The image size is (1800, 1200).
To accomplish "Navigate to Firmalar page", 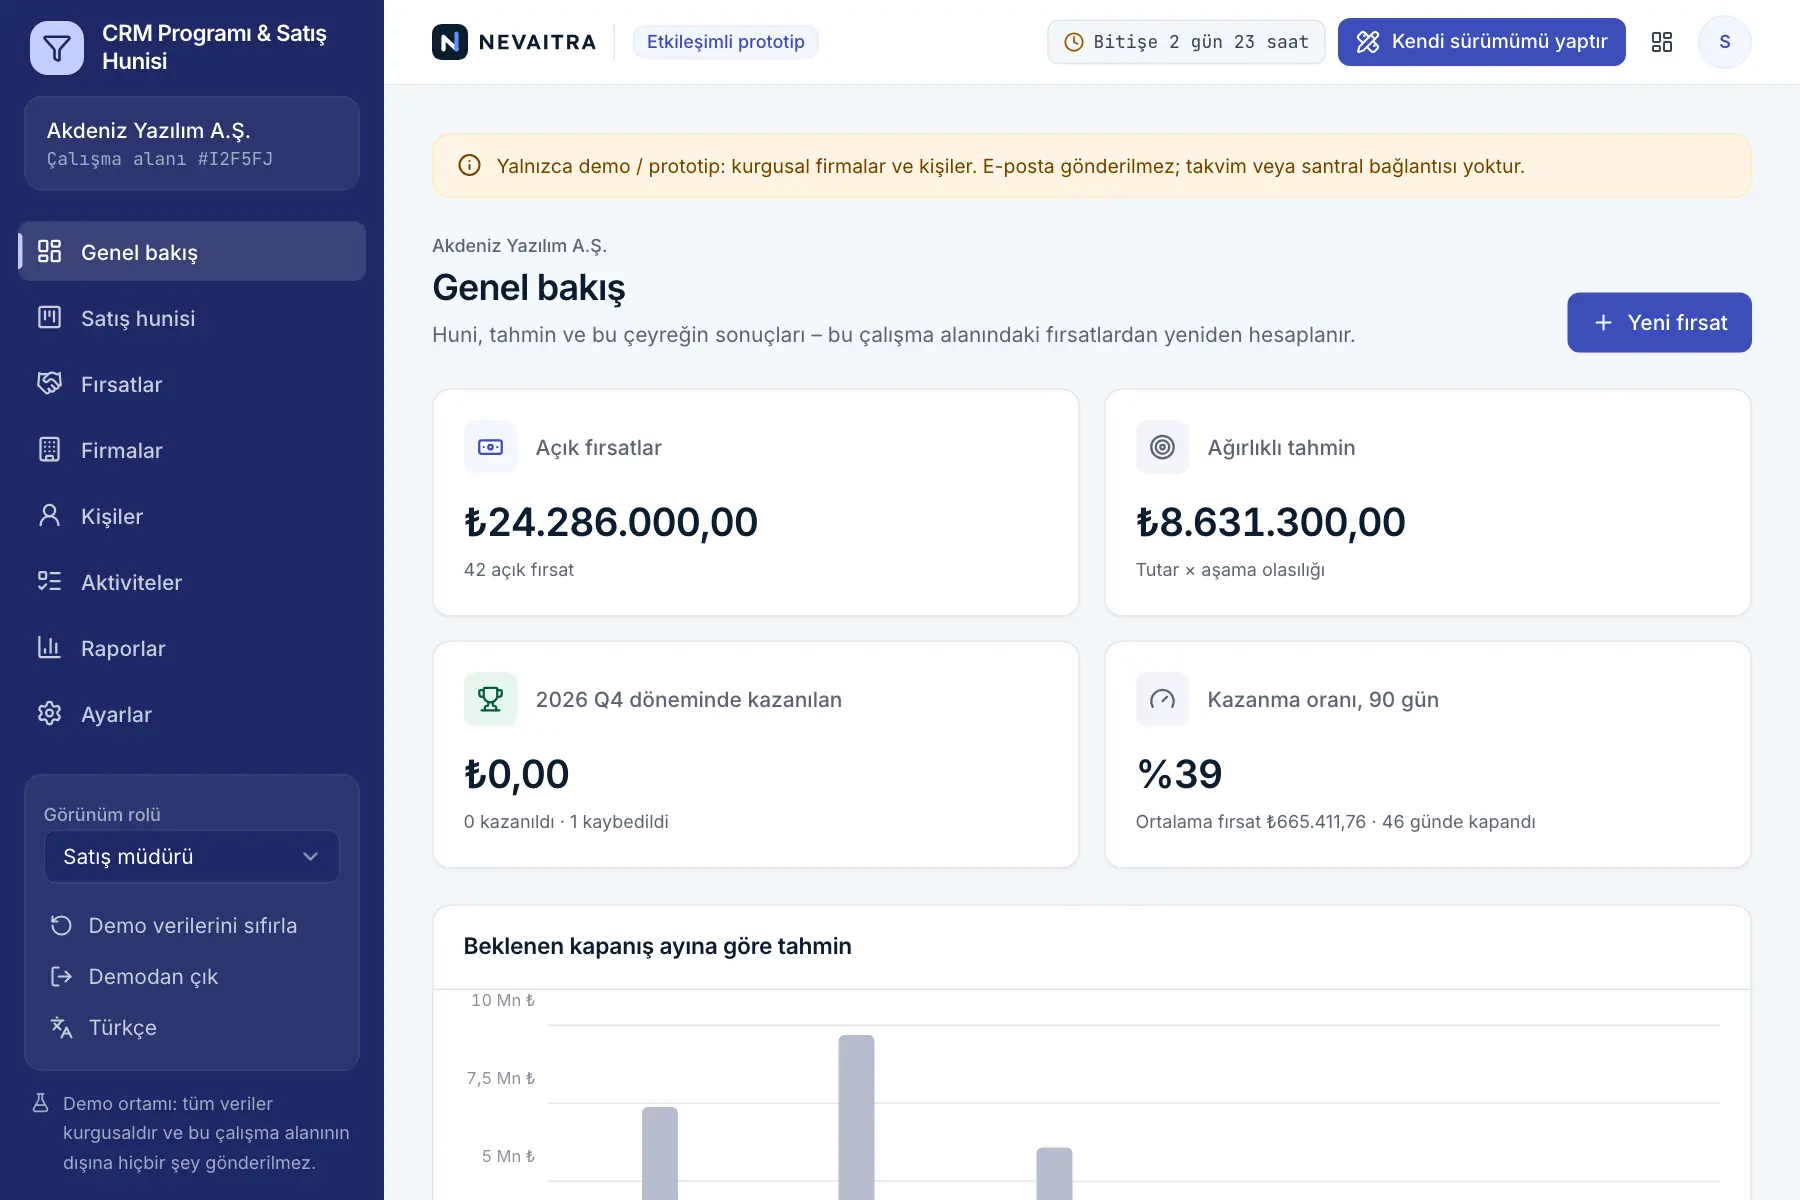I will click(x=192, y=450).
